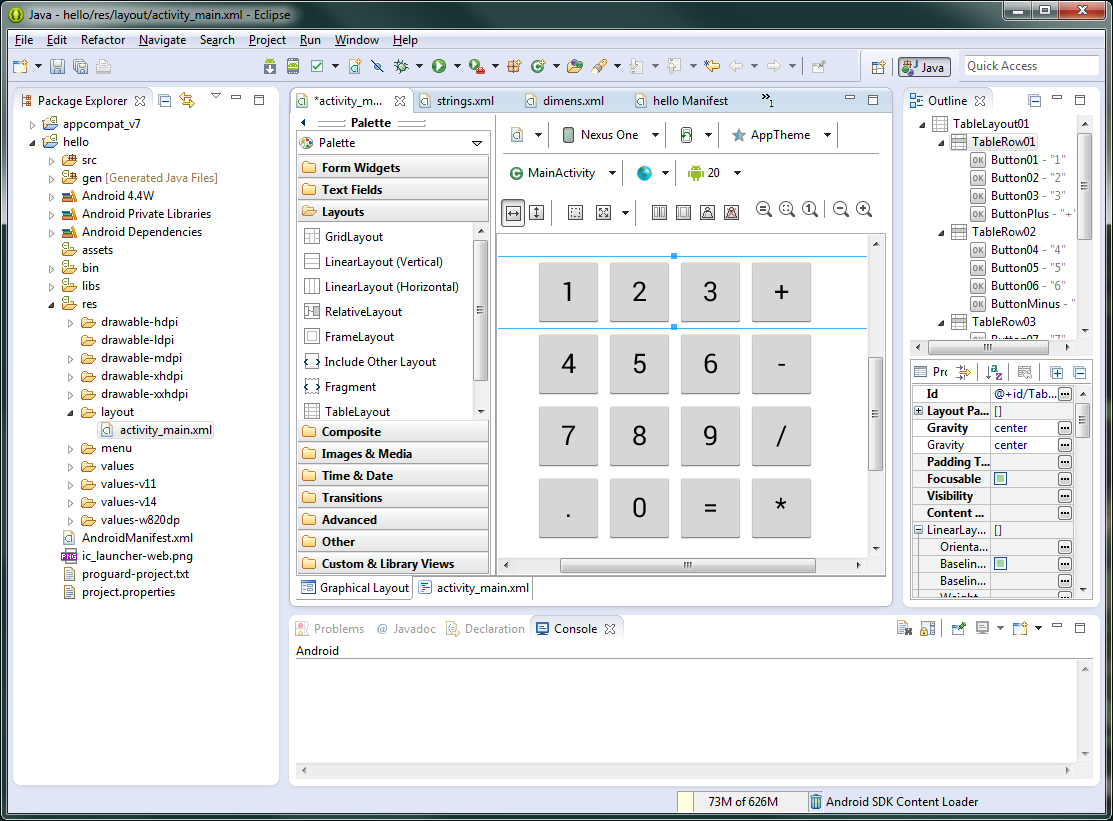The image size is (1113, 821).
Task: Toggle the Focusable property checkbox
Action: click(1000, 479)
